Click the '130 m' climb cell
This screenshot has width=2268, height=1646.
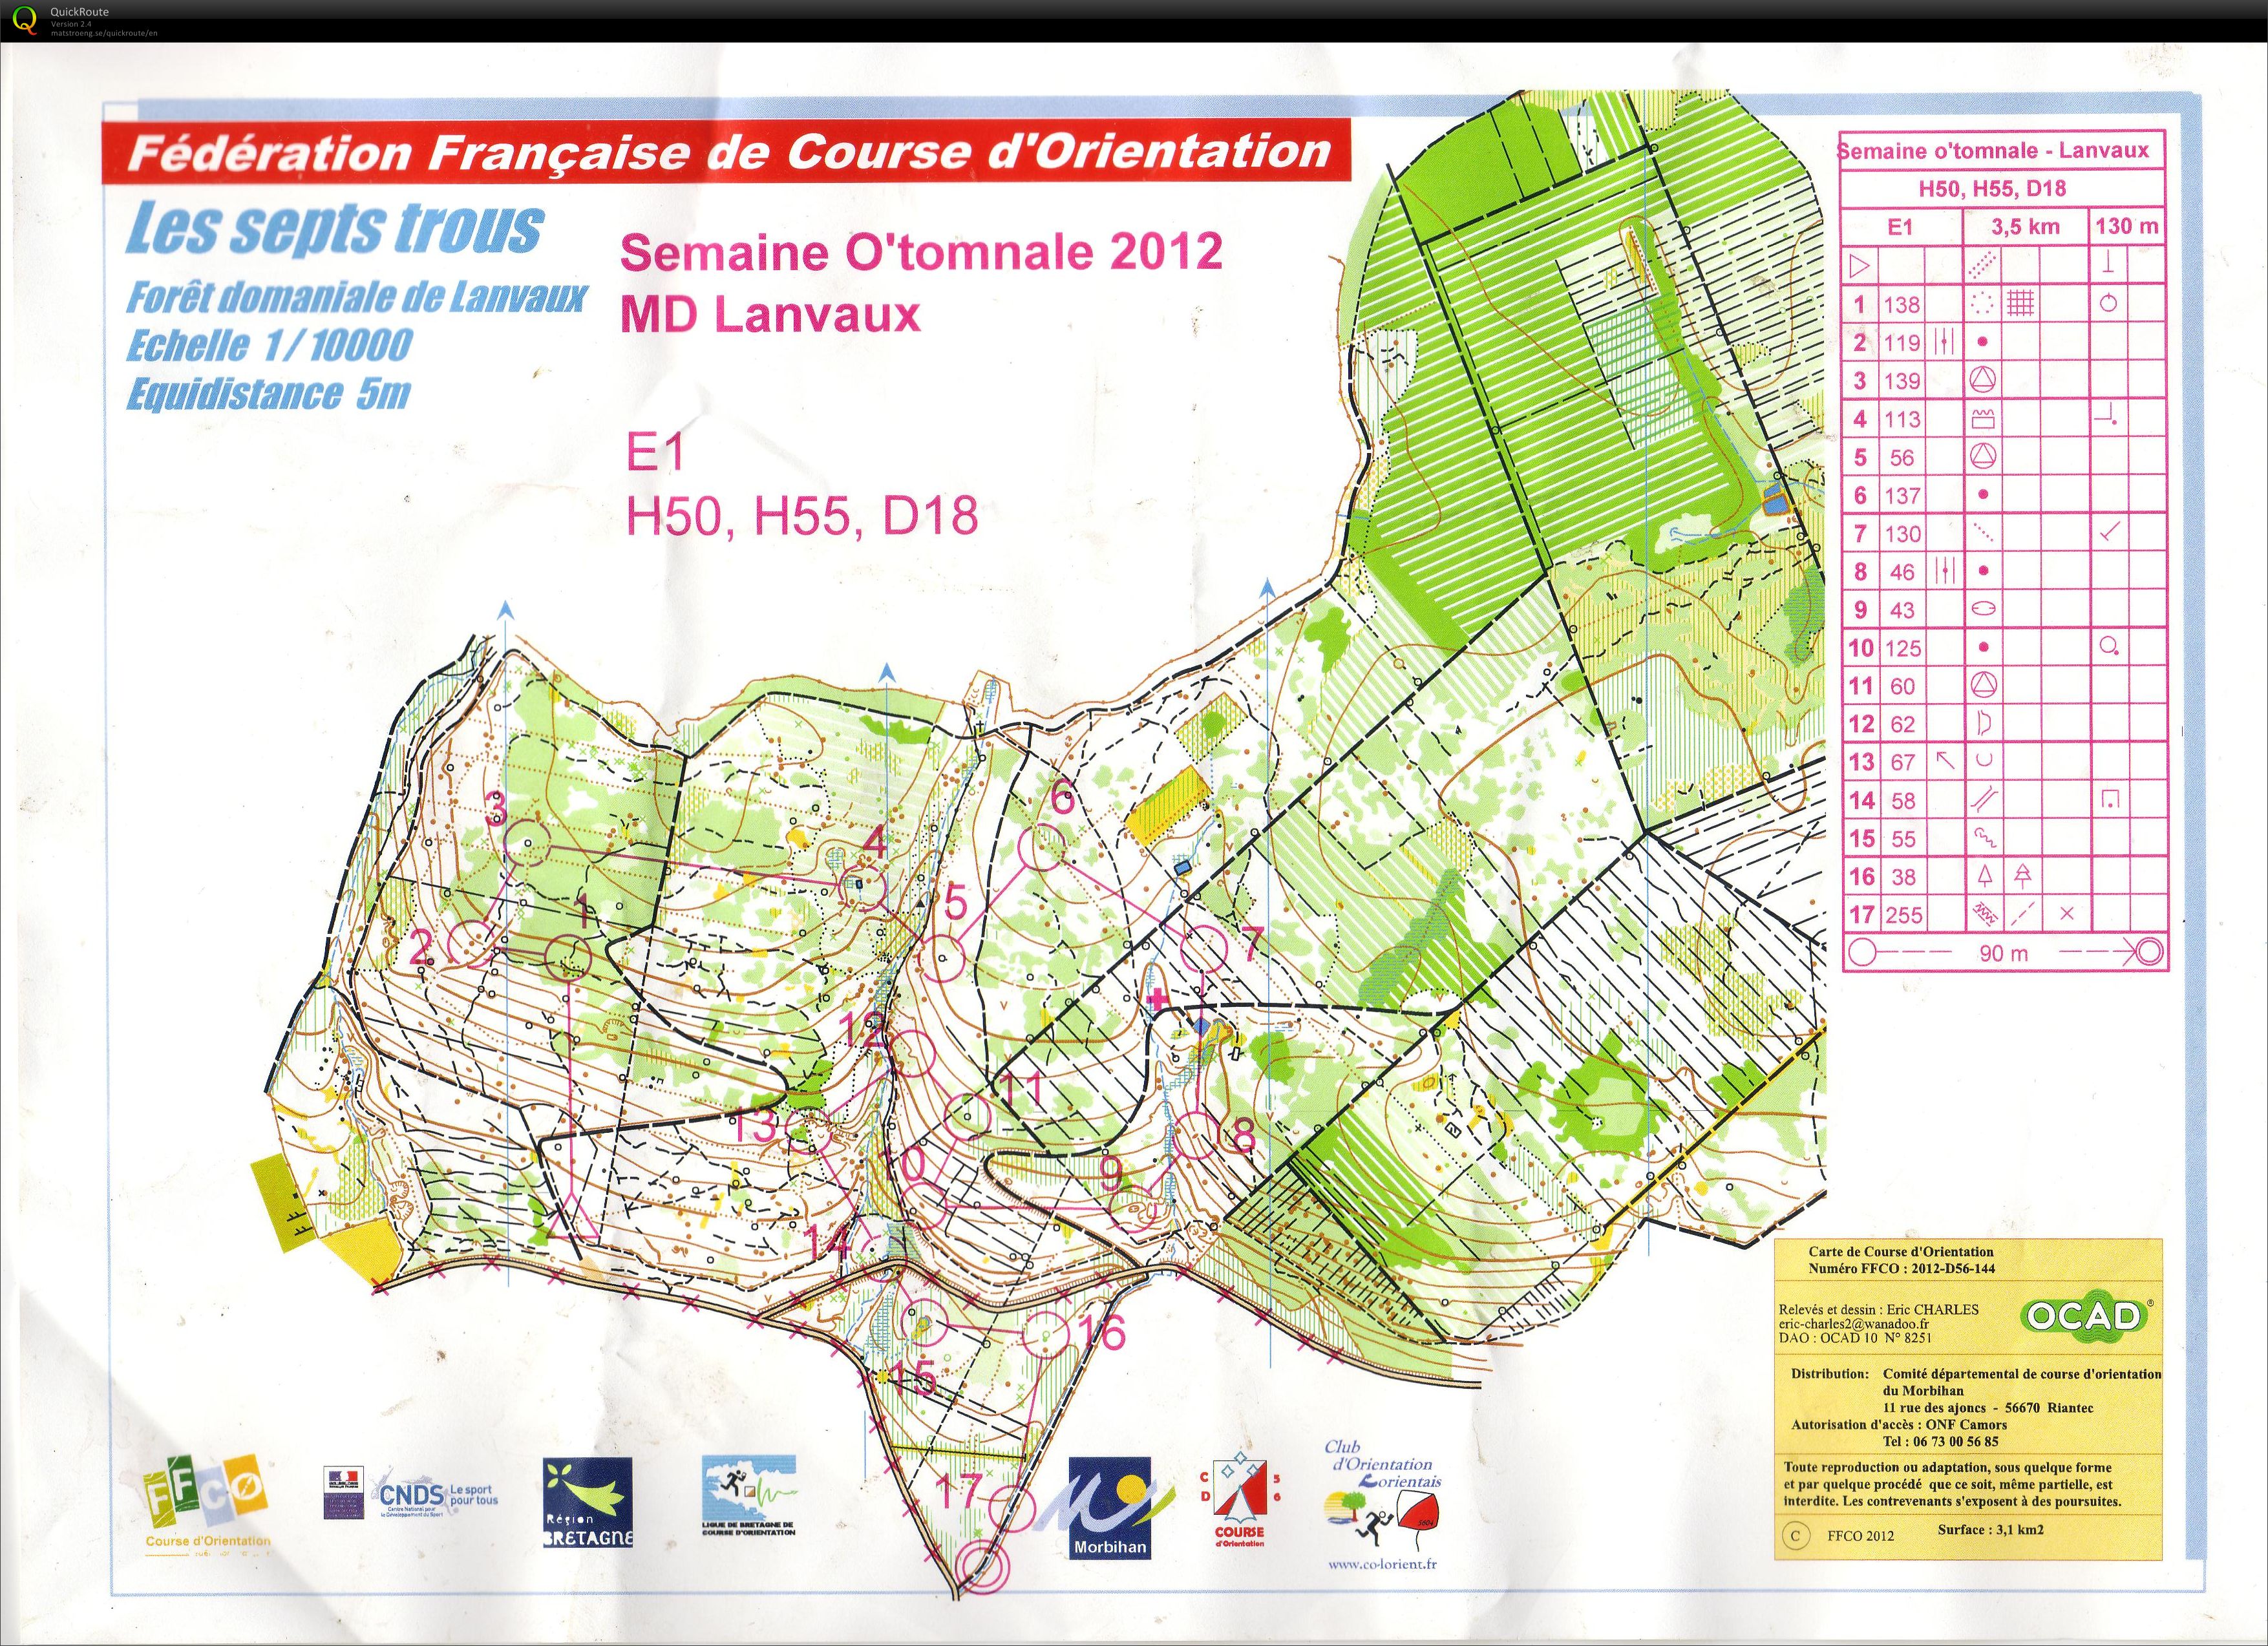coord(2127,226)
